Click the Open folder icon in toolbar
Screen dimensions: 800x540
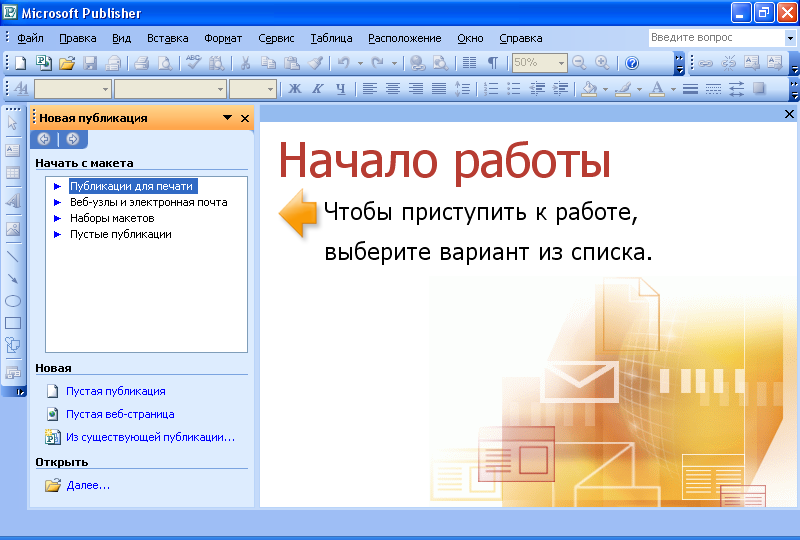point(67,63)
